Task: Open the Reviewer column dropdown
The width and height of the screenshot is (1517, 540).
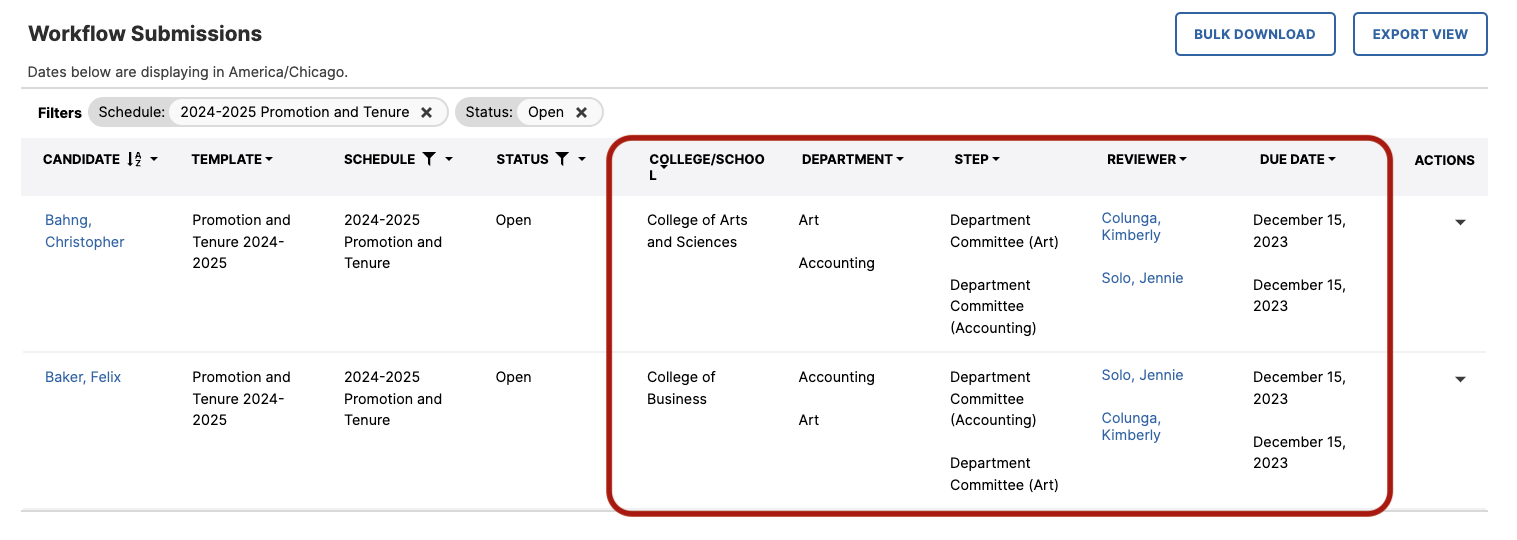Action: coord(1183,160)
